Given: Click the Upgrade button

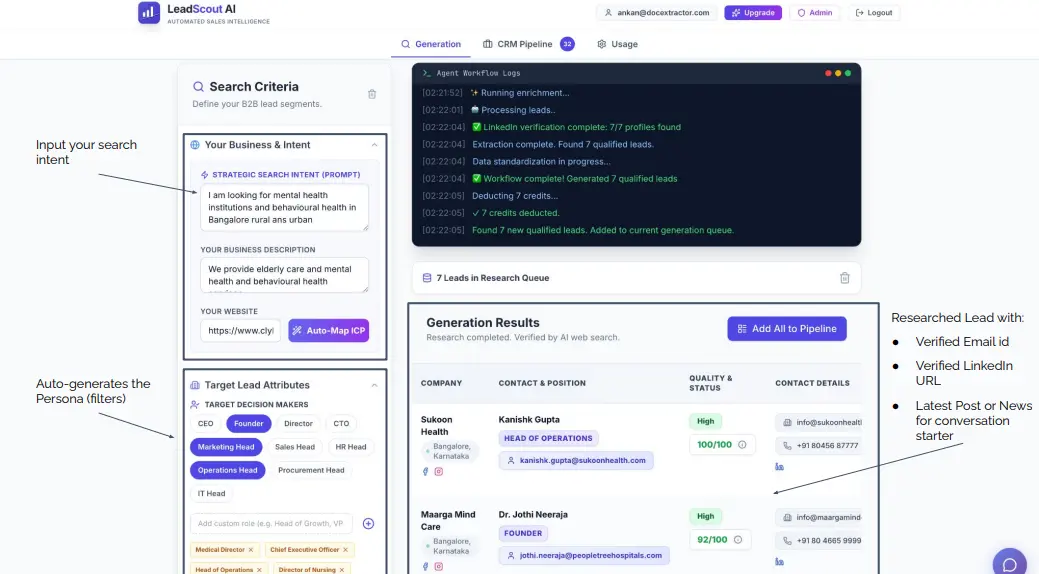Looking at the screenshot, I should 753,13.
